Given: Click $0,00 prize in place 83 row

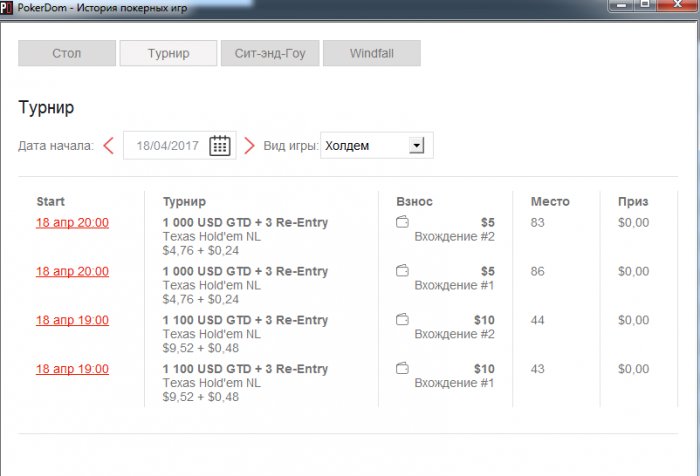Looking at the screenshot, I should (633, 222).
